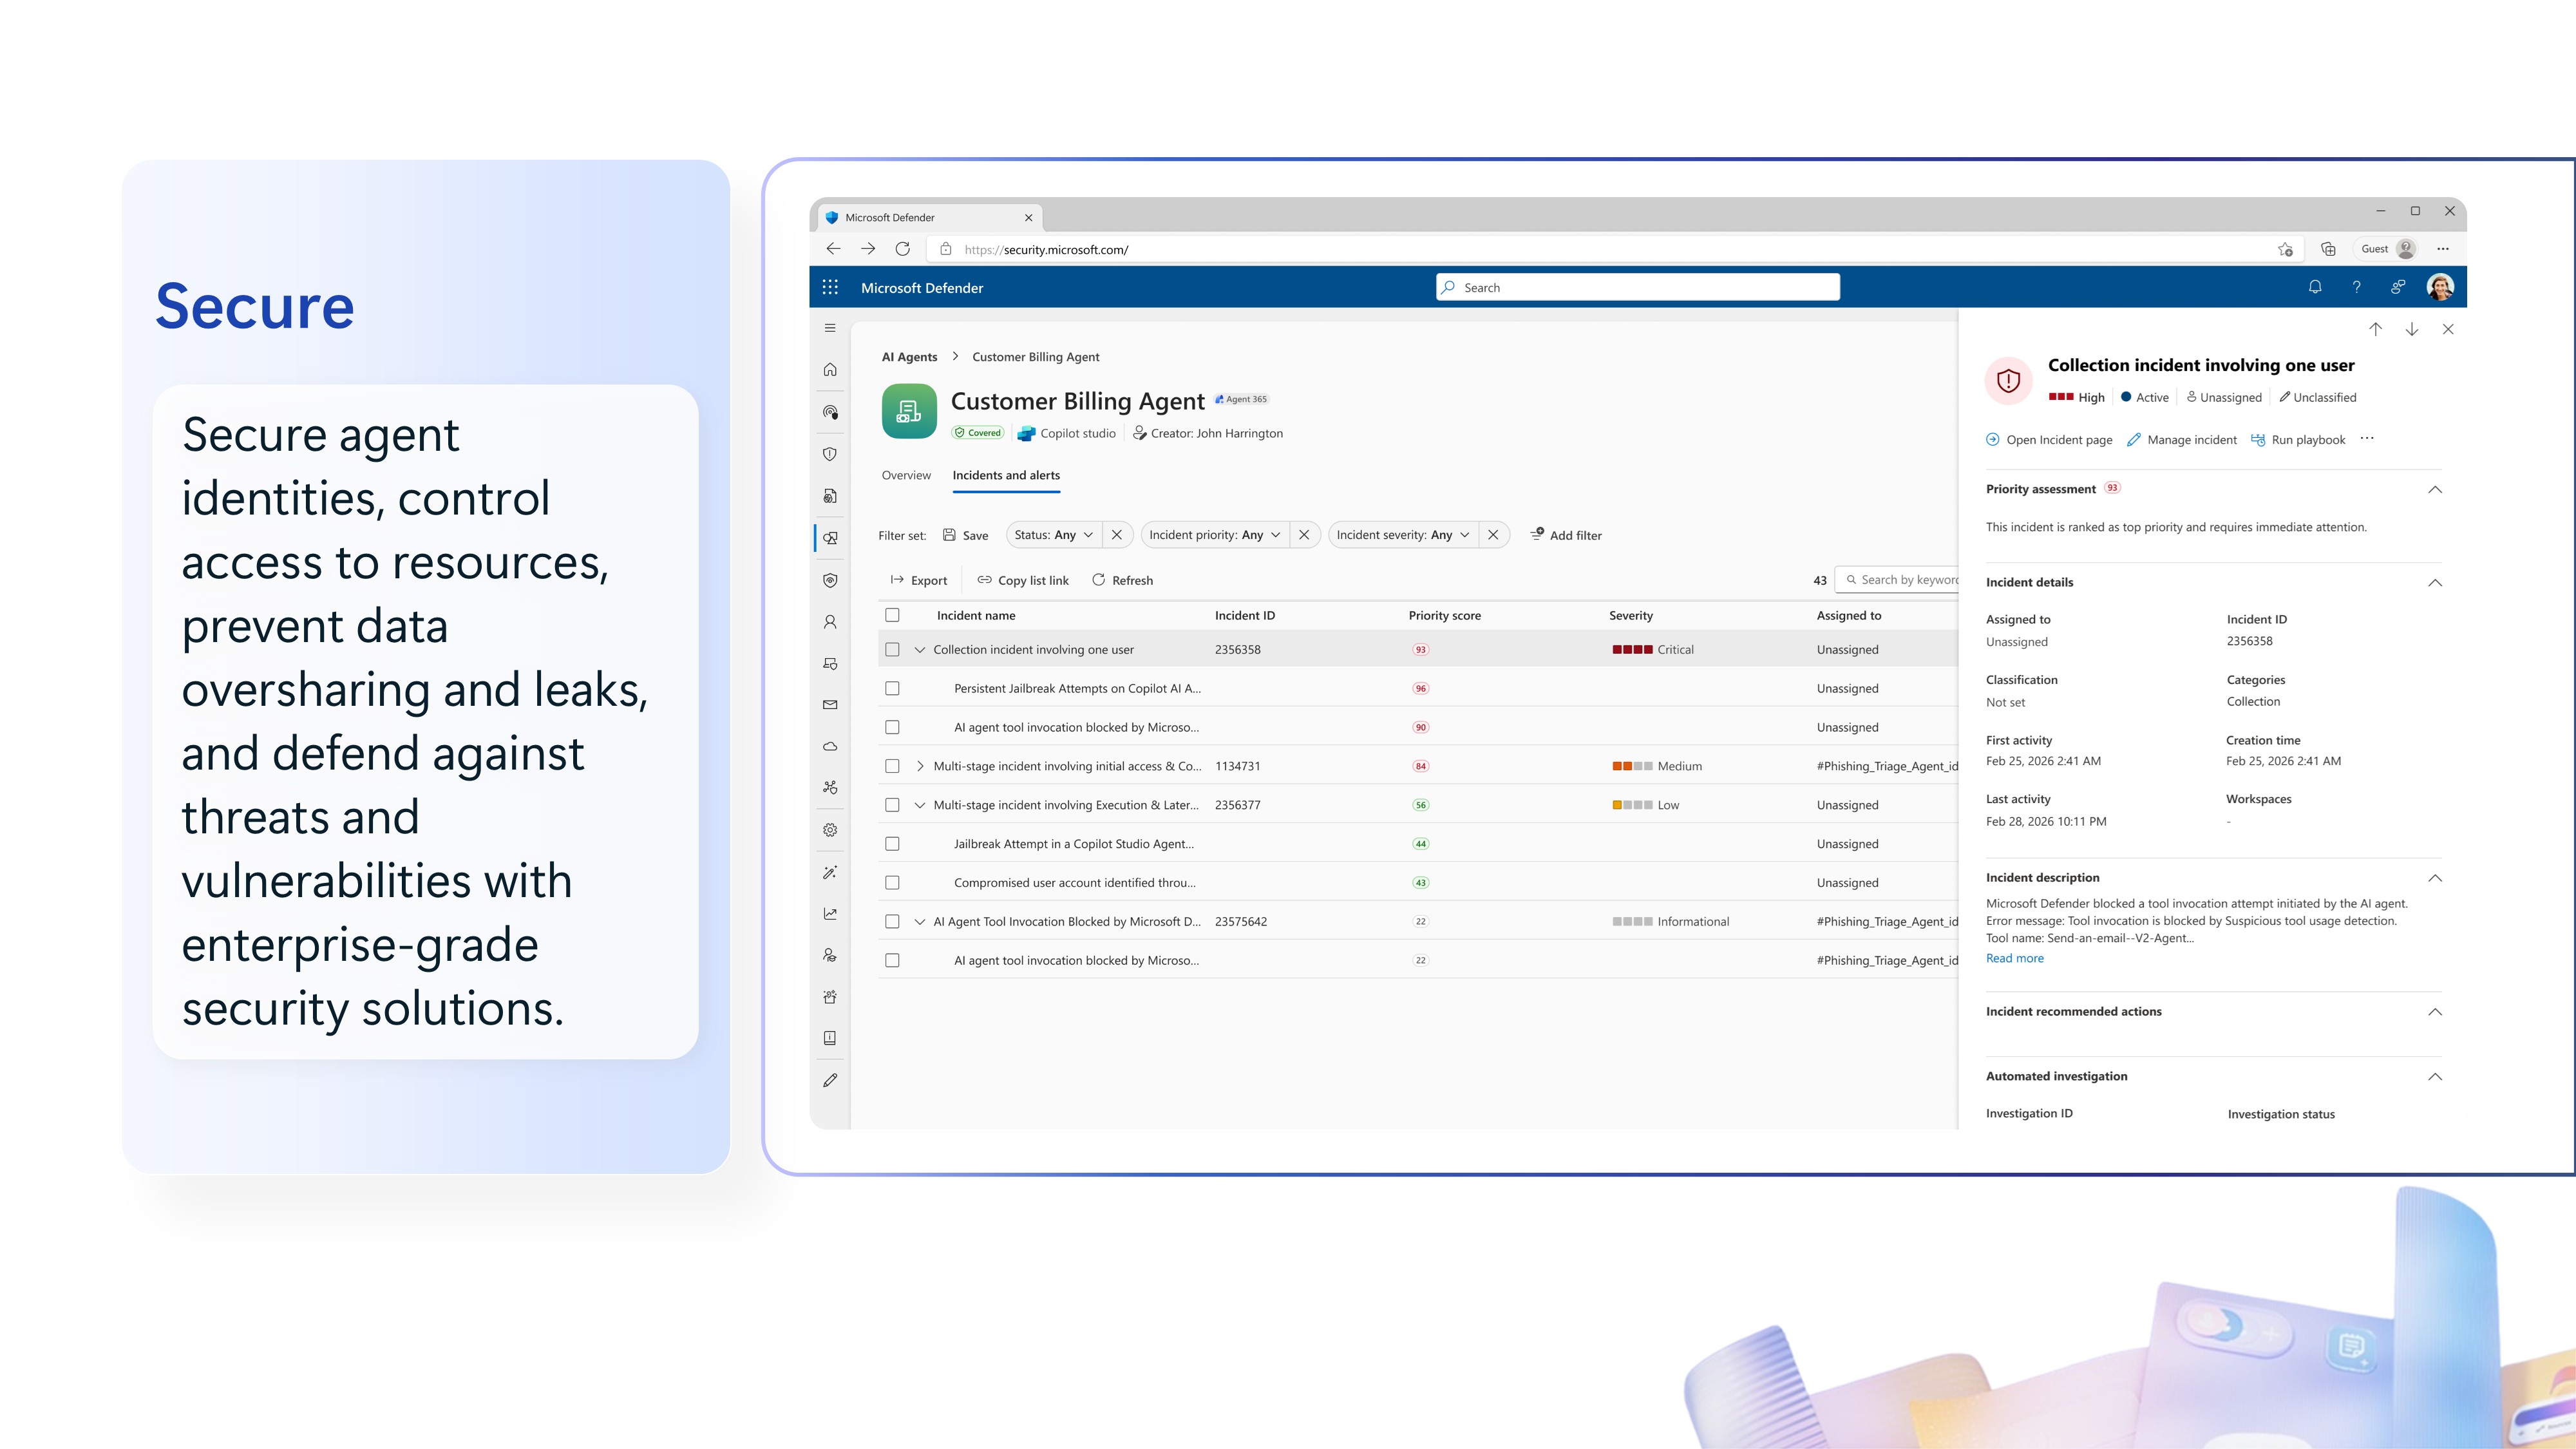The width and height of the screenshot is (2576, 1449).
Task: Click the Read more link
Action: pyautogui.click(x=2014, y=958)
